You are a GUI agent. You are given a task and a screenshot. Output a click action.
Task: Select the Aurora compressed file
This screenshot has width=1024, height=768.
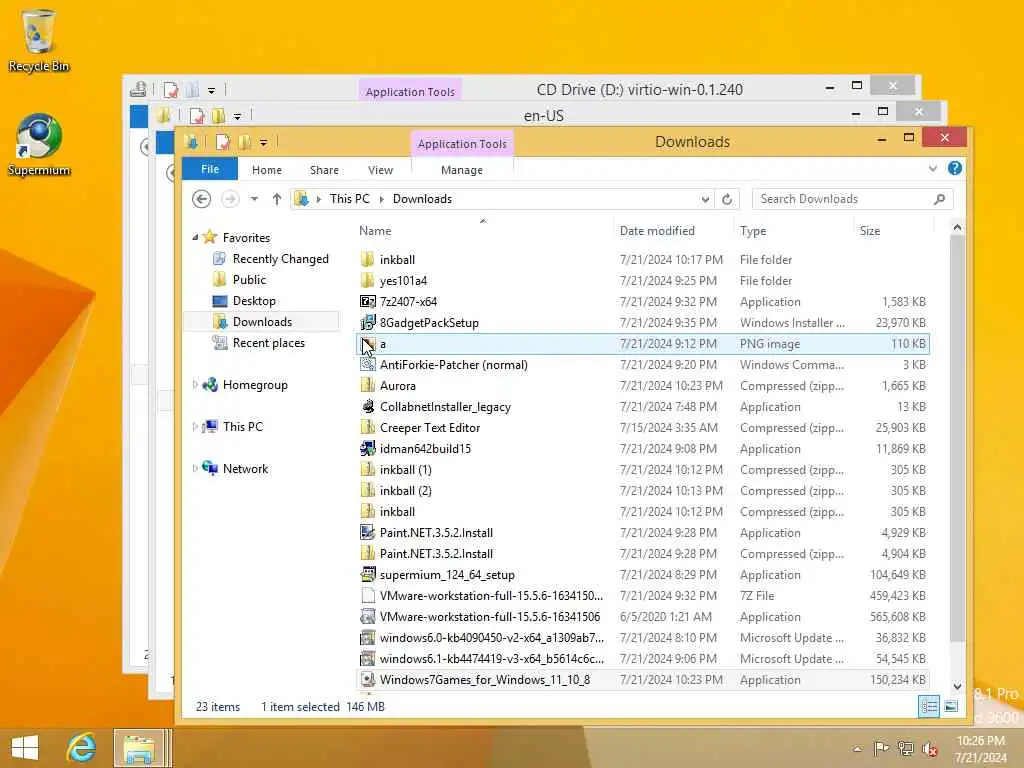click(643, 386)
